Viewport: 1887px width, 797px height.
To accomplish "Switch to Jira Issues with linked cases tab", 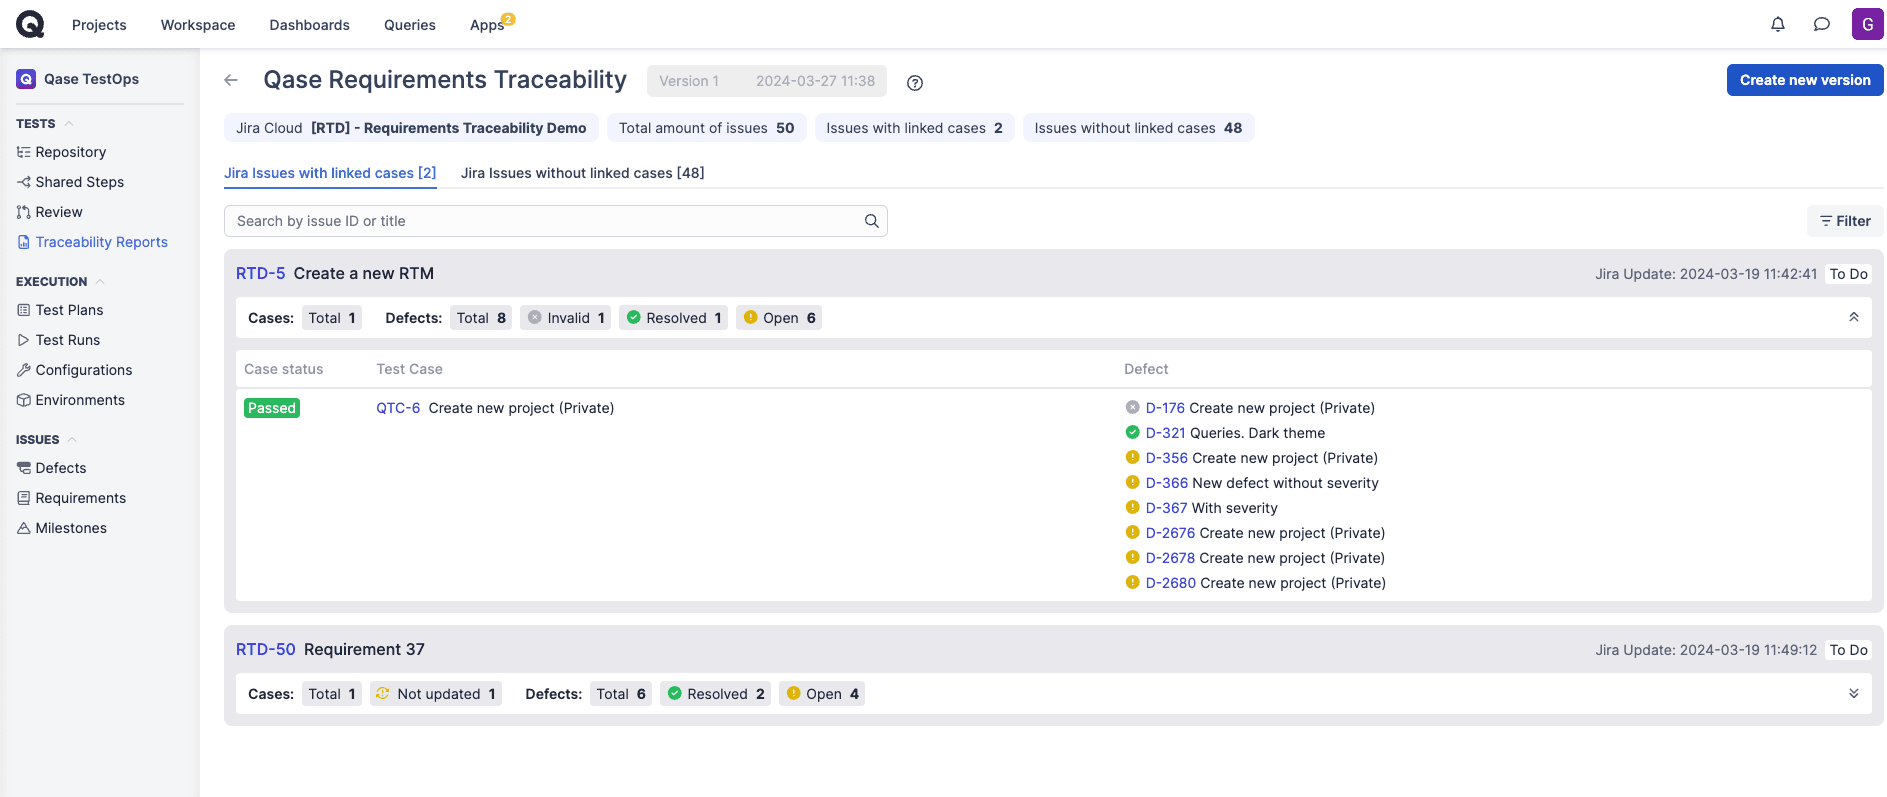I will [x=330, y=173].
